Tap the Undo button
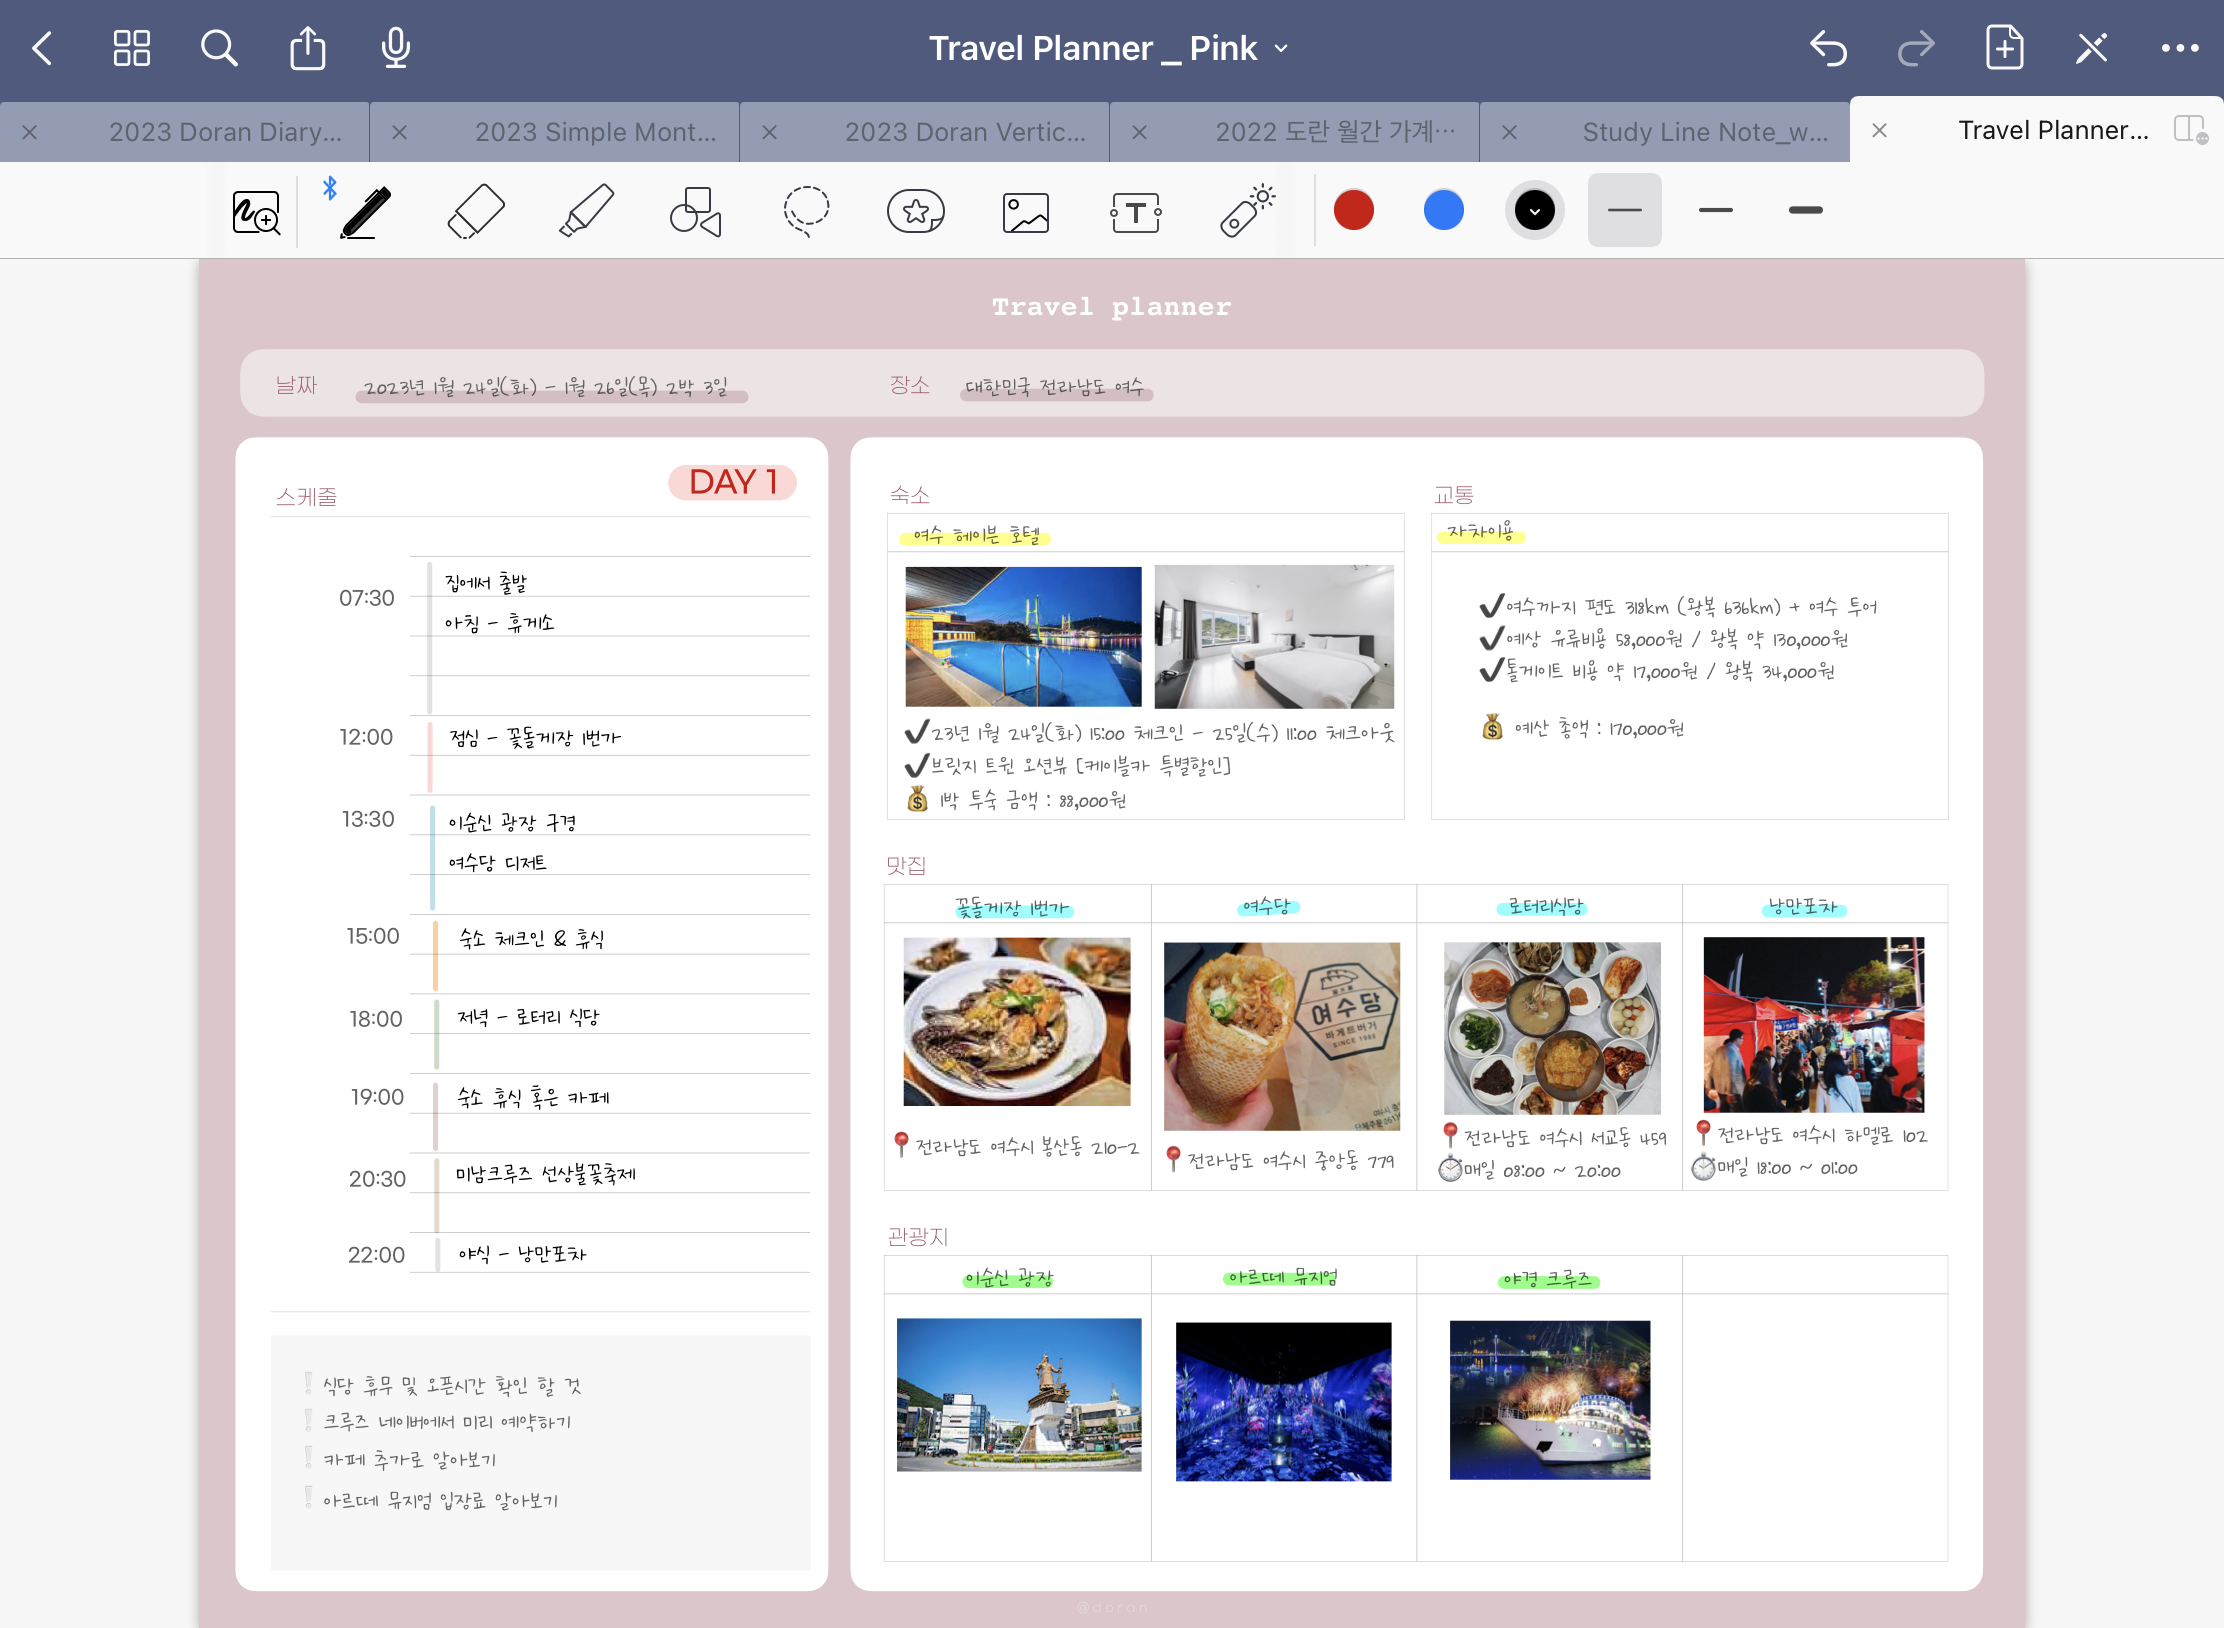Viewport: 2224px width, 1628px height. pos(1828,48)
